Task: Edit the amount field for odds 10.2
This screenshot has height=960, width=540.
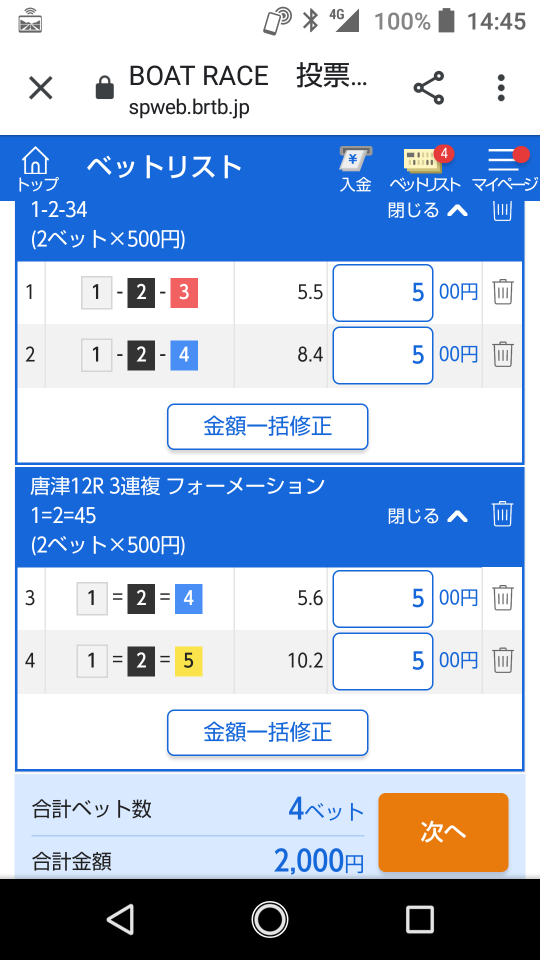Action: 383,661
